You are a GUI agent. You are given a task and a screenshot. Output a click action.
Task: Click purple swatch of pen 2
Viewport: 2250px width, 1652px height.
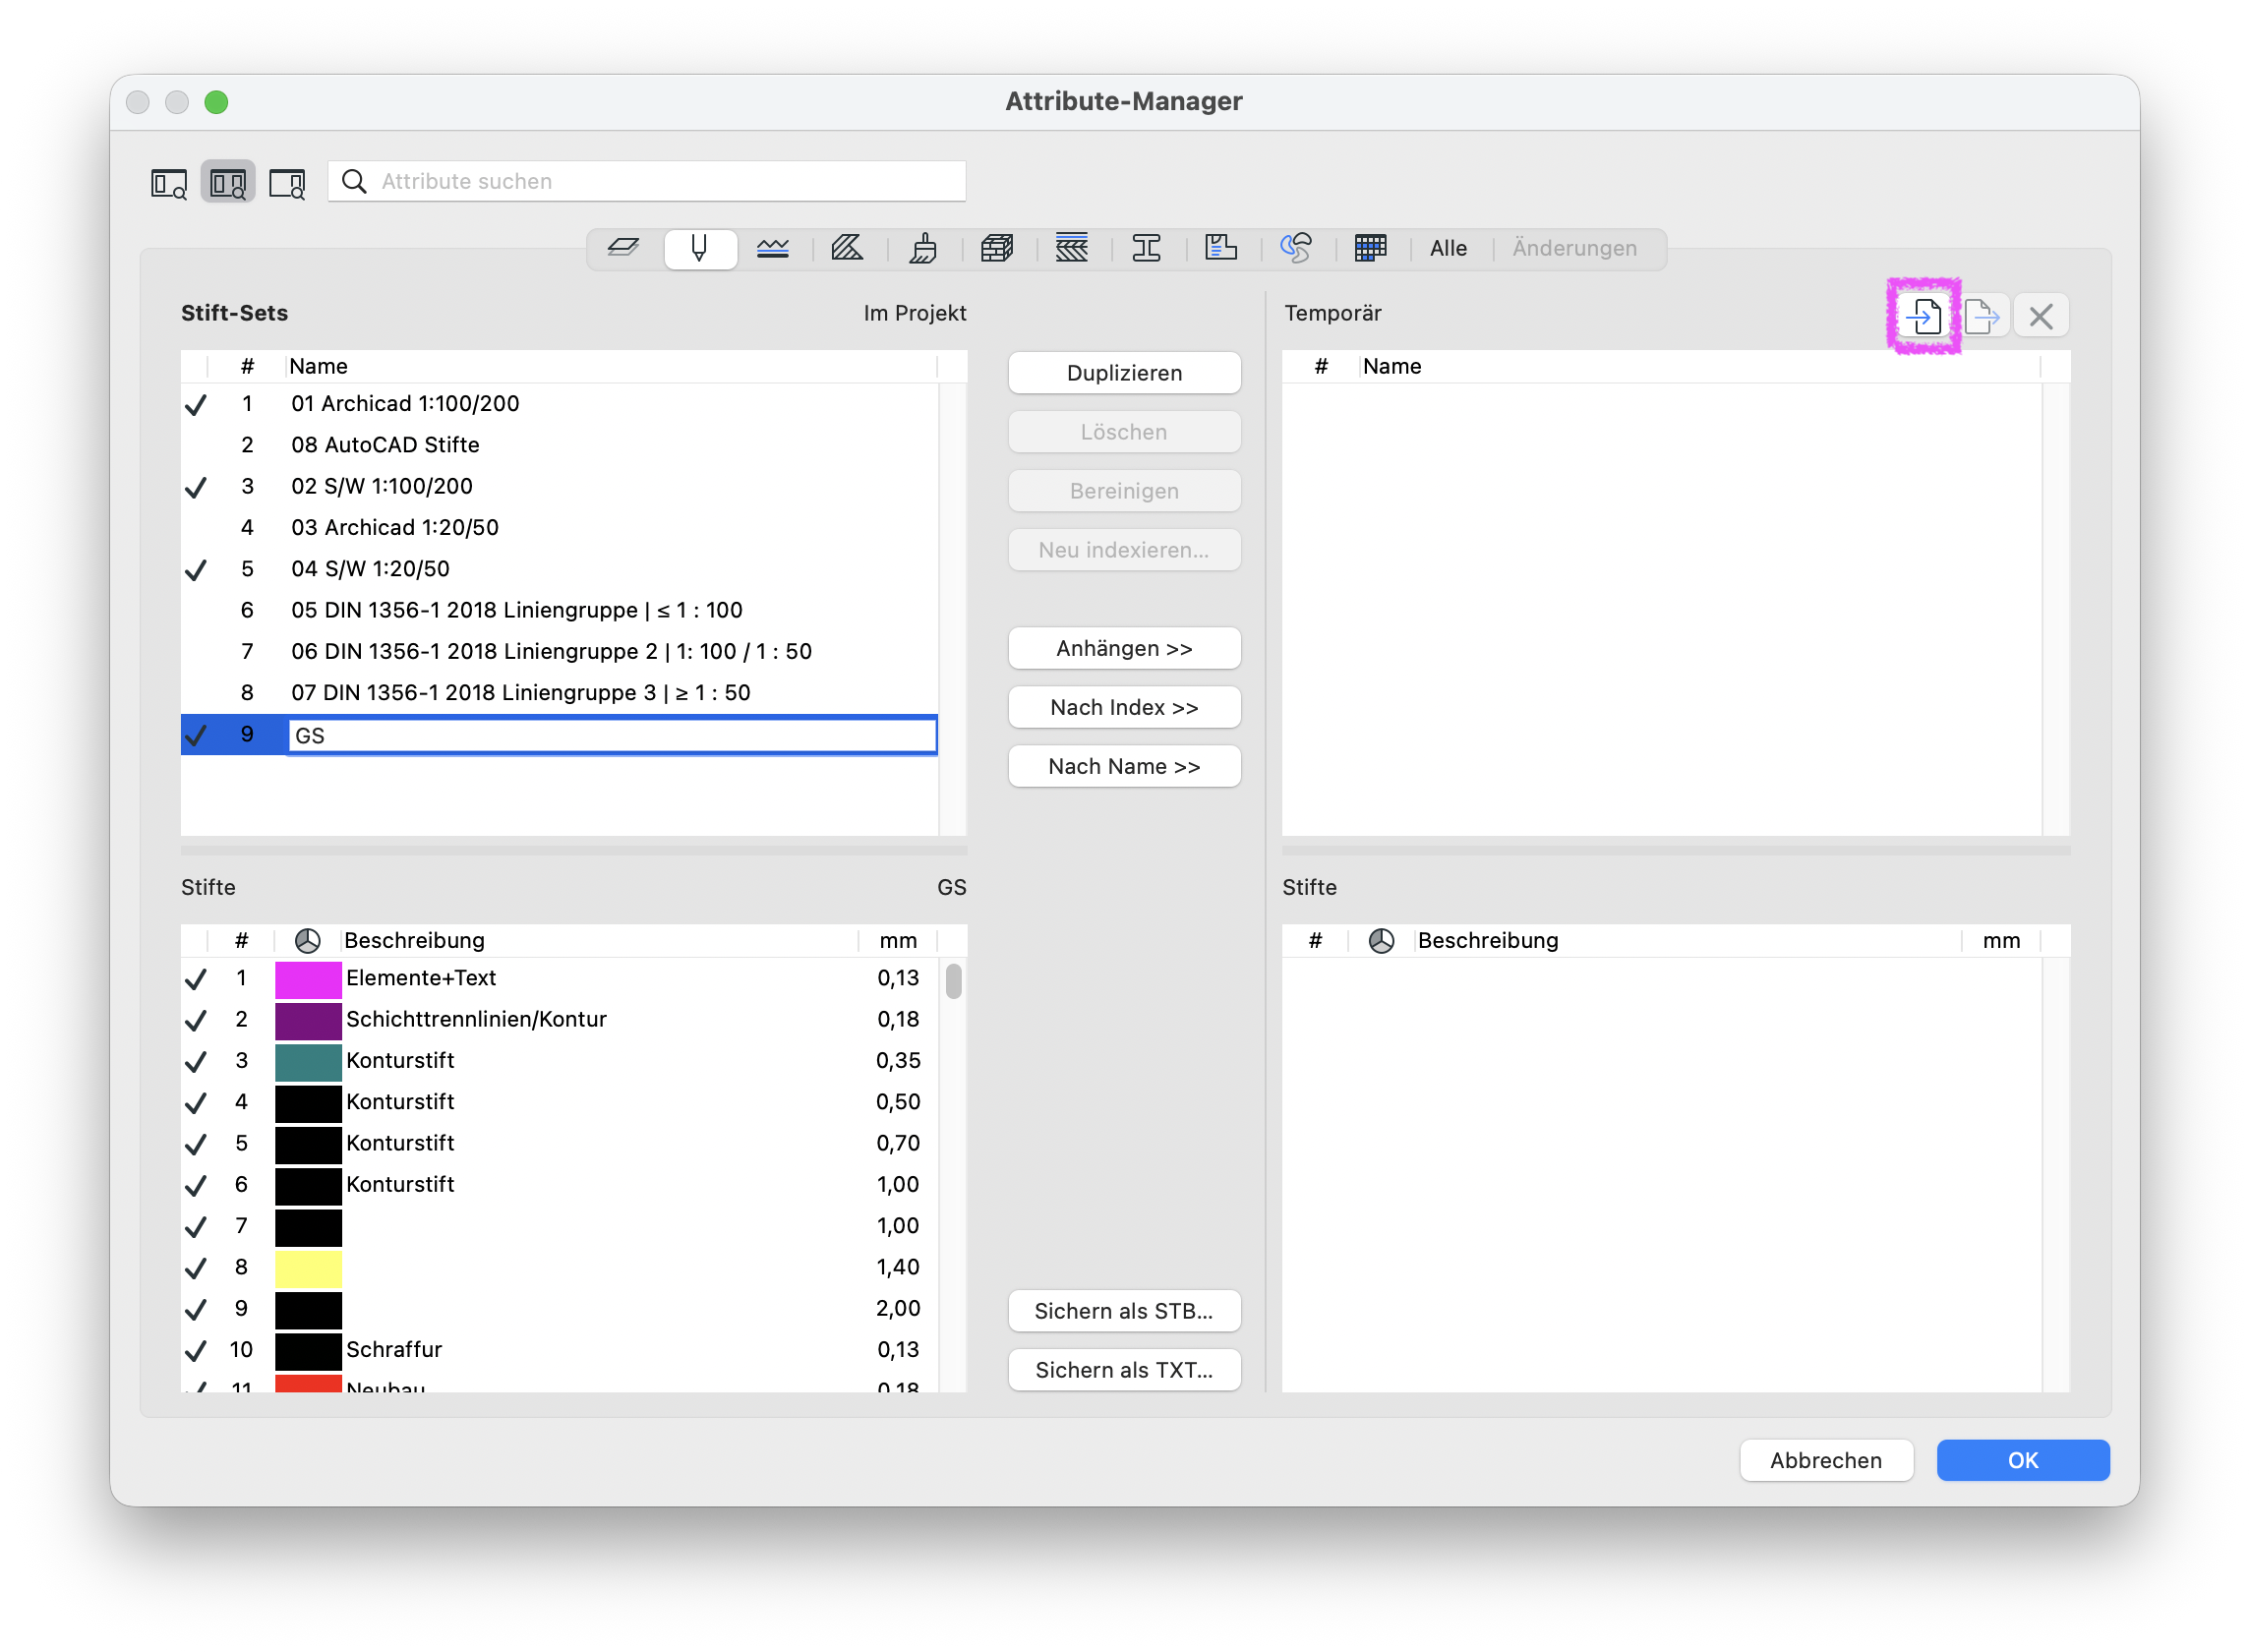pyautogui.click(x=308, y=1020)
